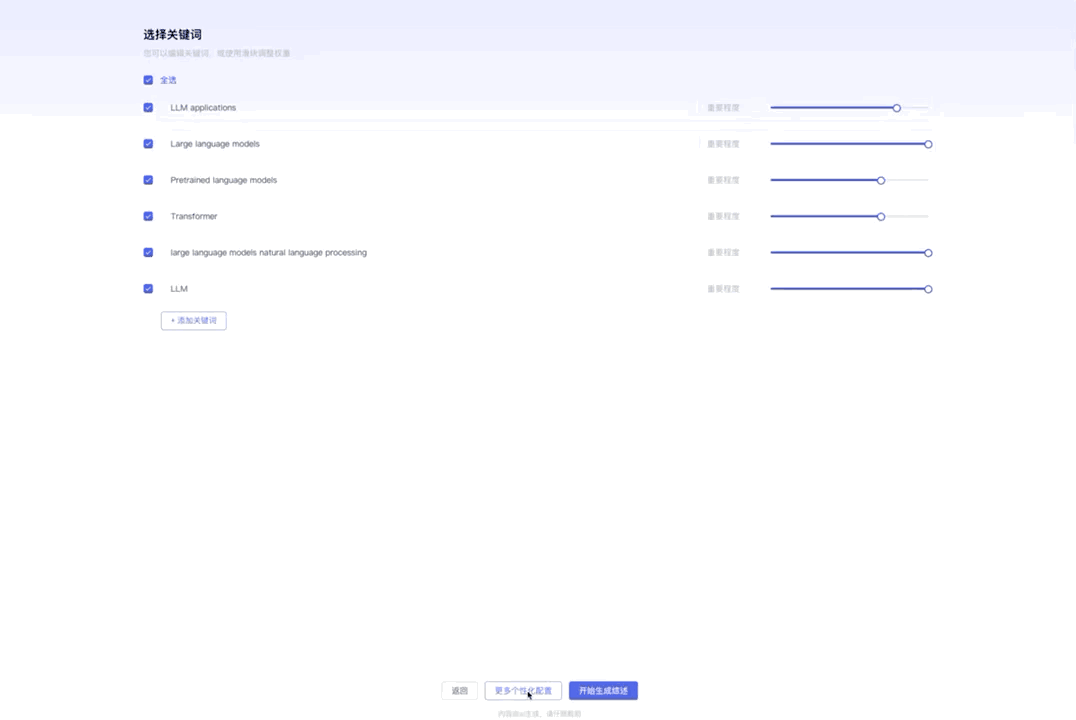The image size is (1076, 720).
Task: Open 更多个性化配置 settings
Action: tap(523, 690)
